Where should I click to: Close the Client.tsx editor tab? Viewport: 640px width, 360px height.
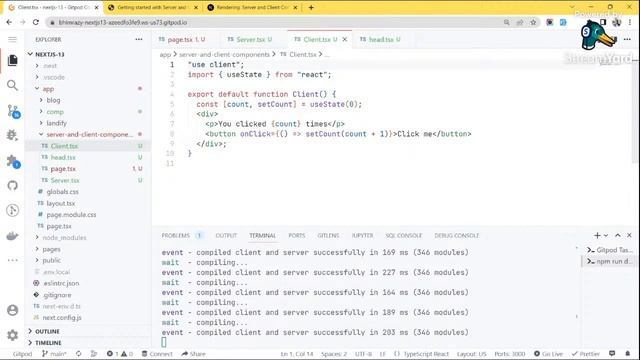tap(344, 39)
